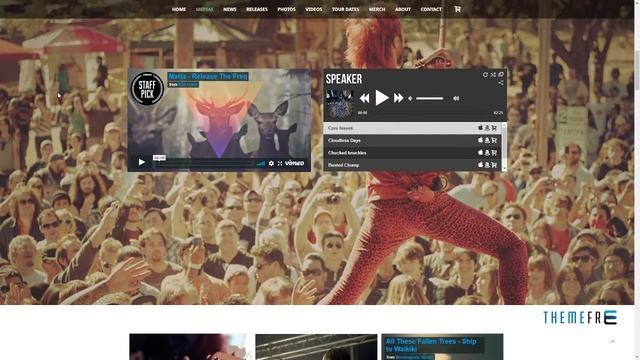Click the album artwork in Speaker player
Viewport: 640px width, 360px height.
pos(339,104)
